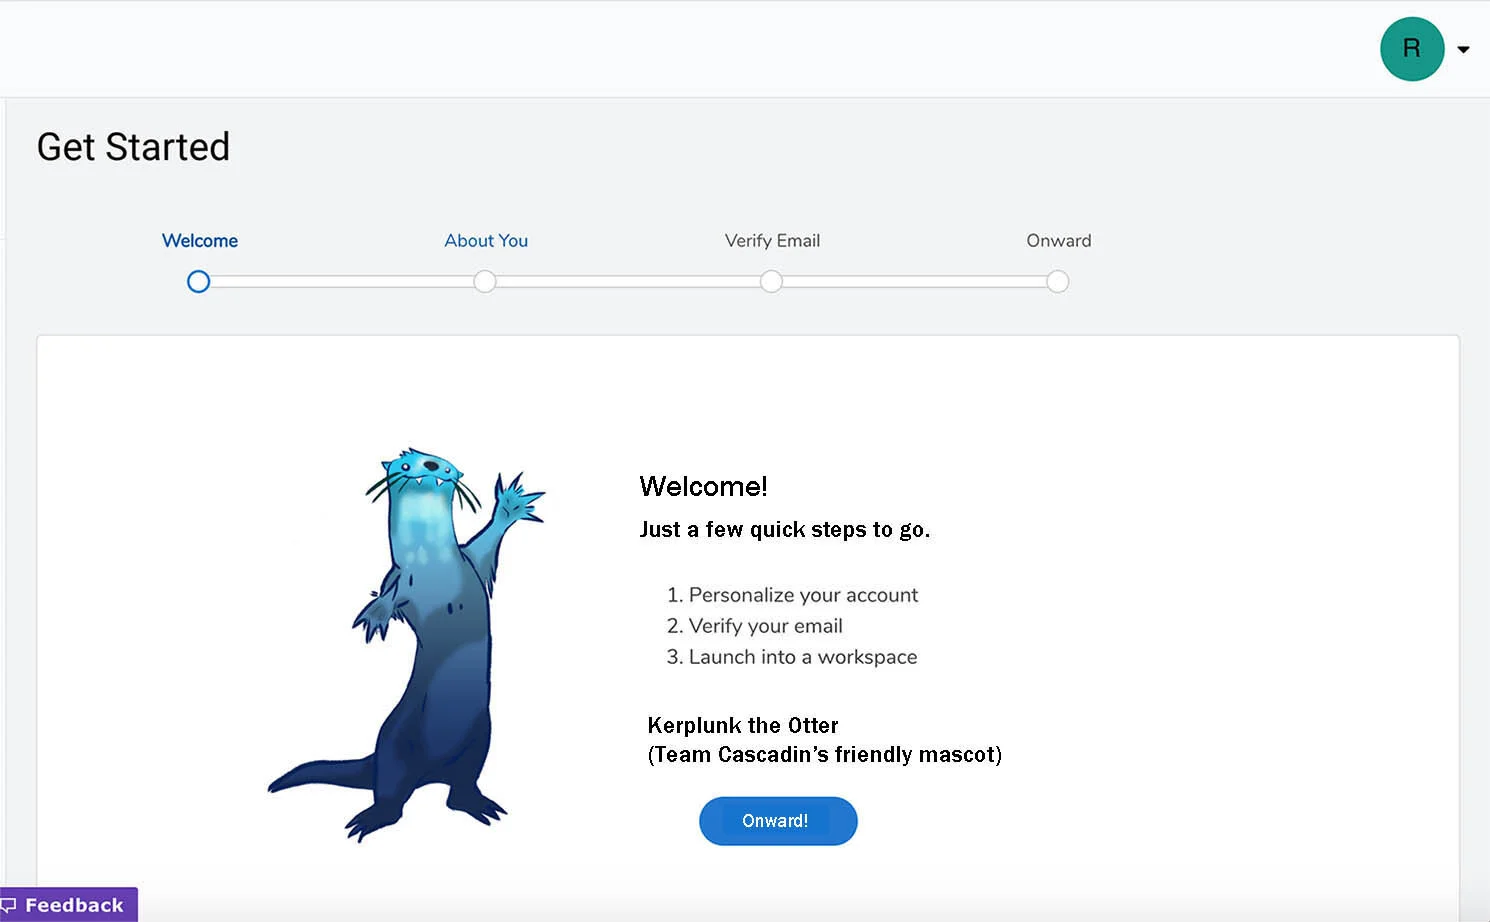Click the Onward progress circle
1490x922 pixels.
pyautogui.click(x=1058, y=282)
